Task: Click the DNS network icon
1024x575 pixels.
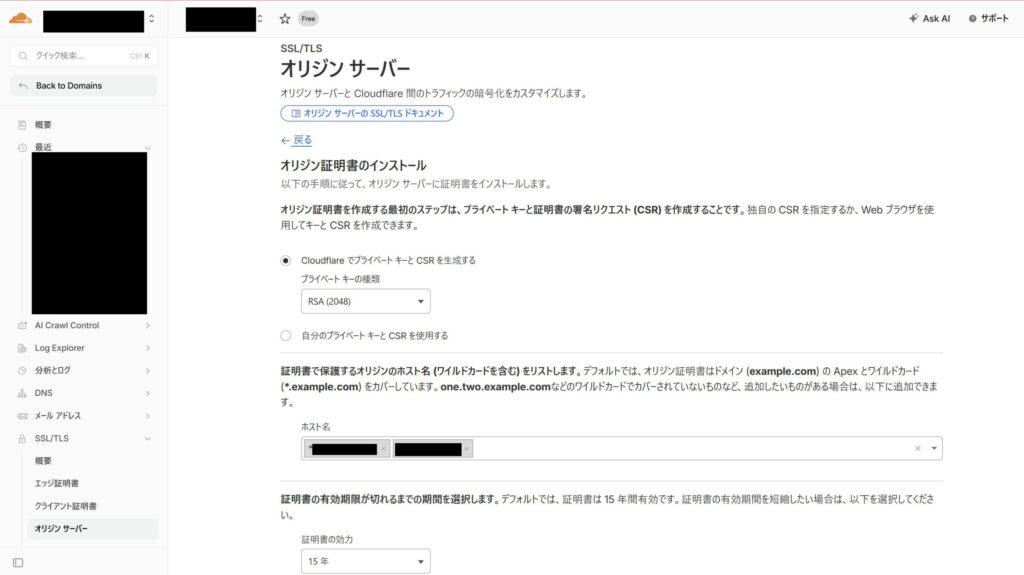Action: tap(22, 393)
